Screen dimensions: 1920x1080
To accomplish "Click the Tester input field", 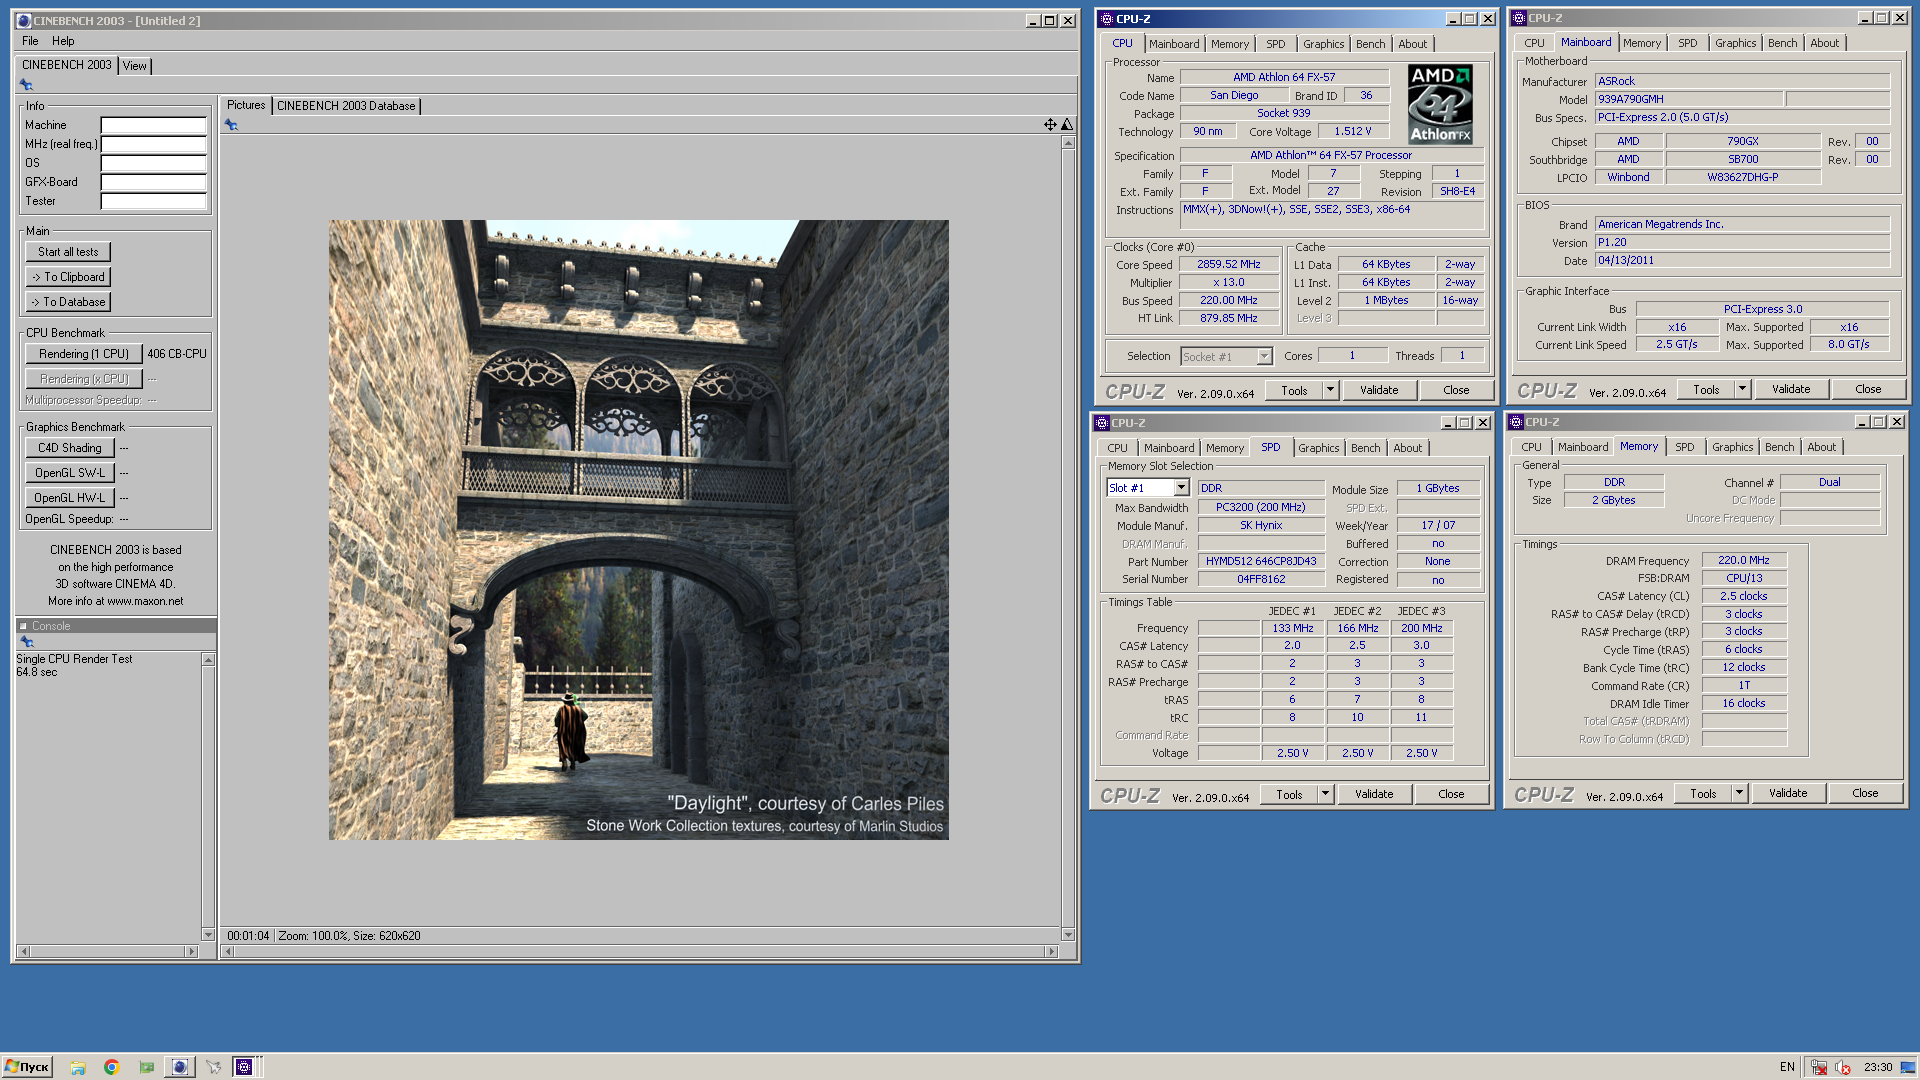I will coord(154,201).
